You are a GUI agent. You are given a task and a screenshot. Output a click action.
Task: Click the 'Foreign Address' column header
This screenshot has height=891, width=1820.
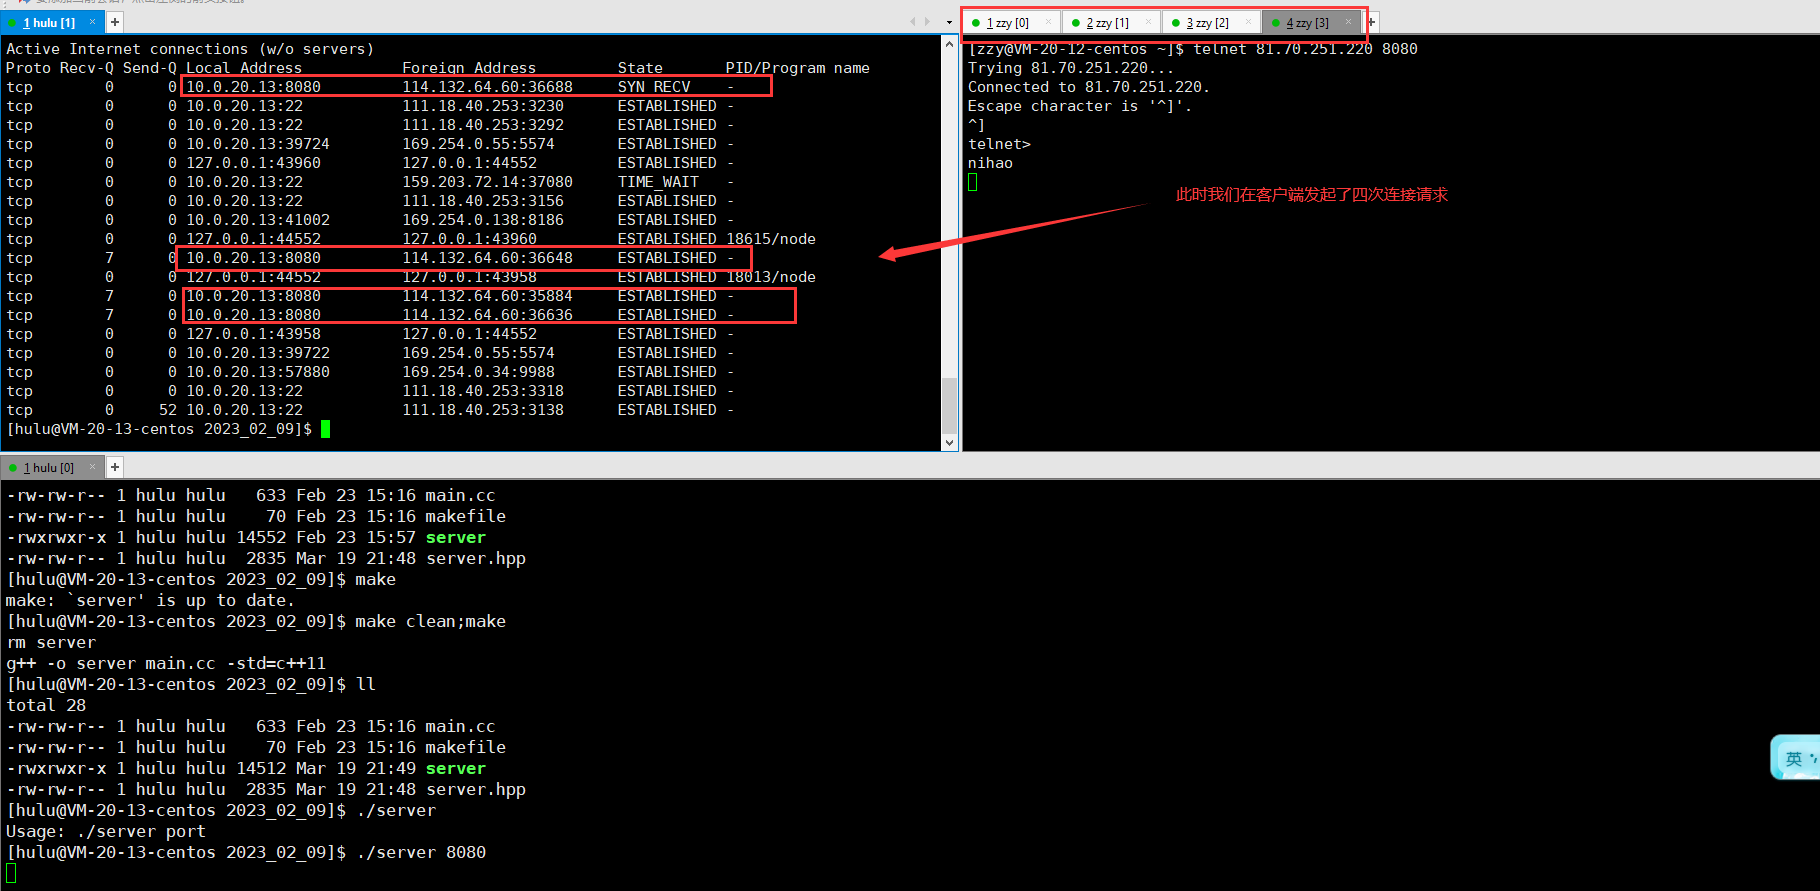[x=469, y=68]
